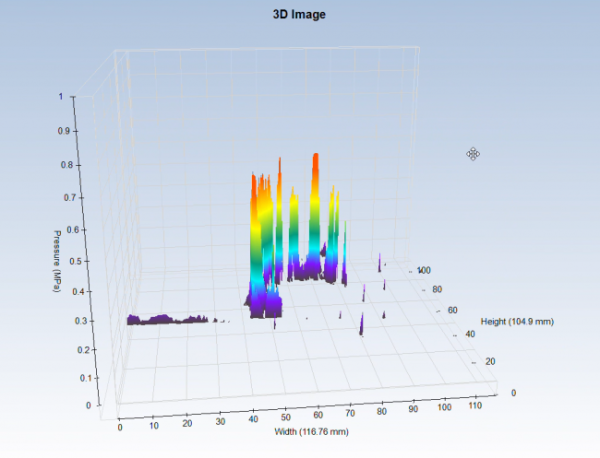The image size is (600, 458).
Task: Click the 90 tick on the width axis
Action: (x=413, y=409)
